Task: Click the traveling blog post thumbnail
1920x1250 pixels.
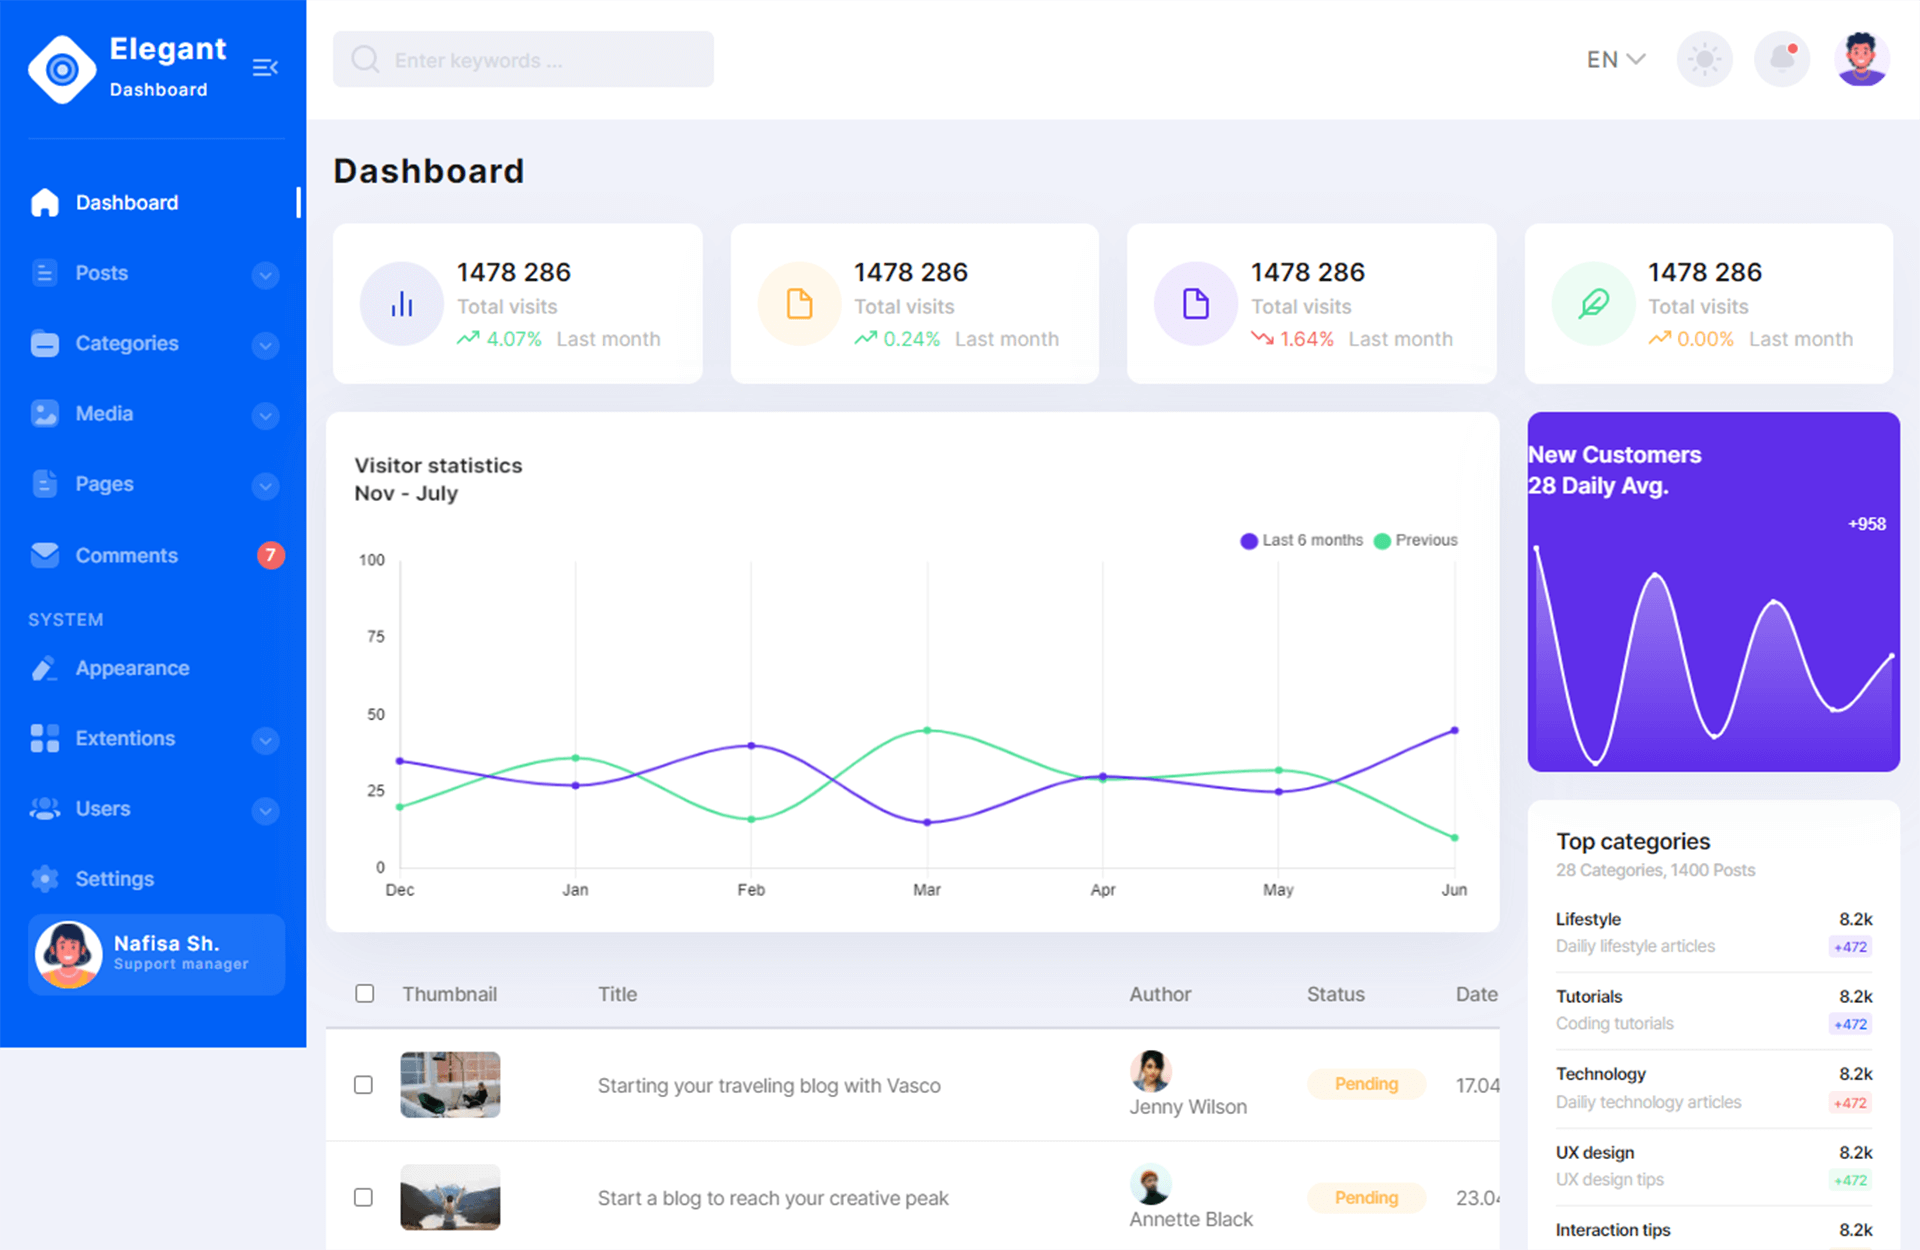Action: pos(451,1083)
